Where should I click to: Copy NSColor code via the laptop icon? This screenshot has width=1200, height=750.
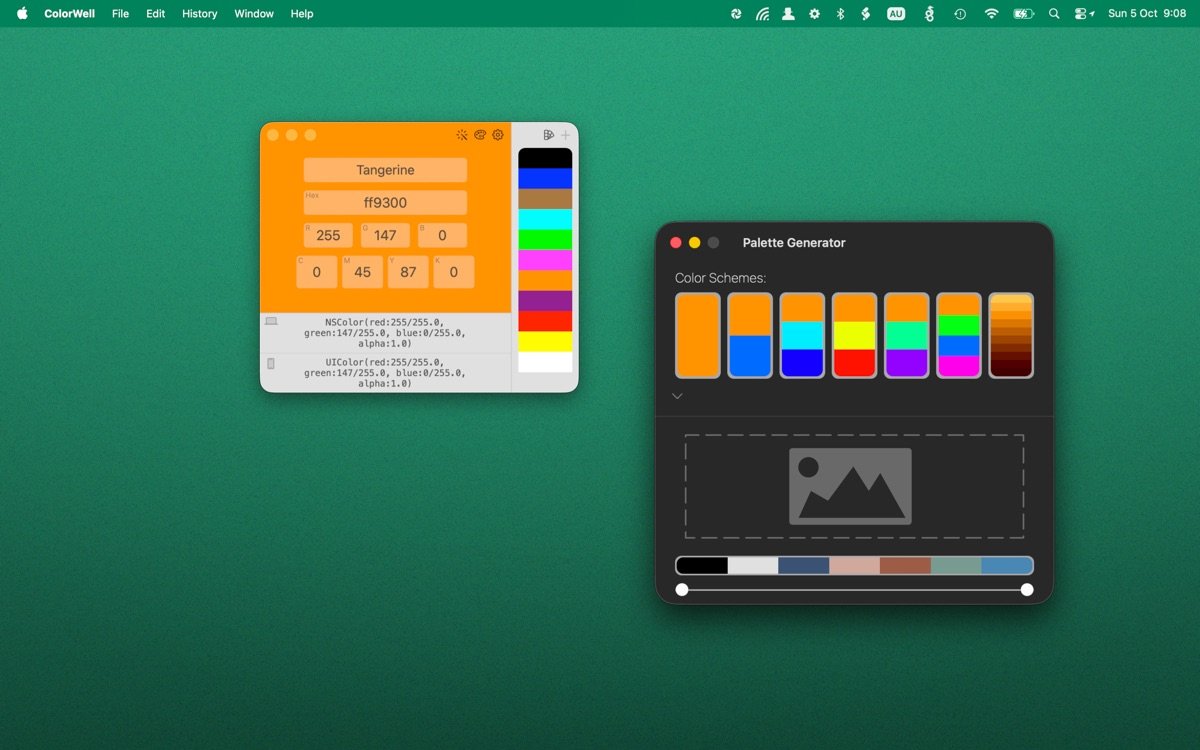[271, 322]
